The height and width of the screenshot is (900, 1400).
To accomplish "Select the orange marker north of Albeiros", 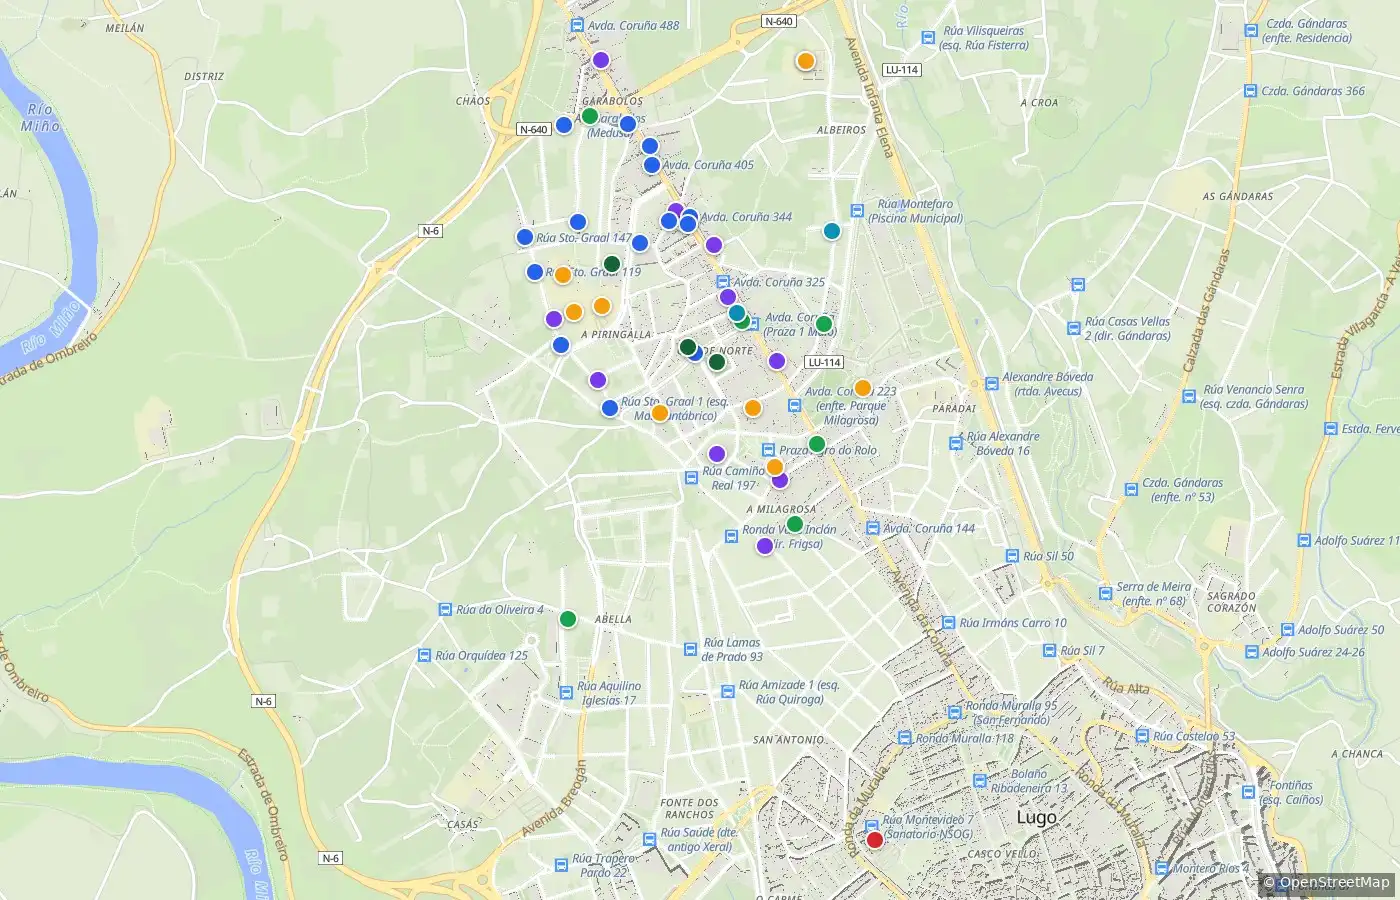I will pyautogui.click(x=805, y=61).
